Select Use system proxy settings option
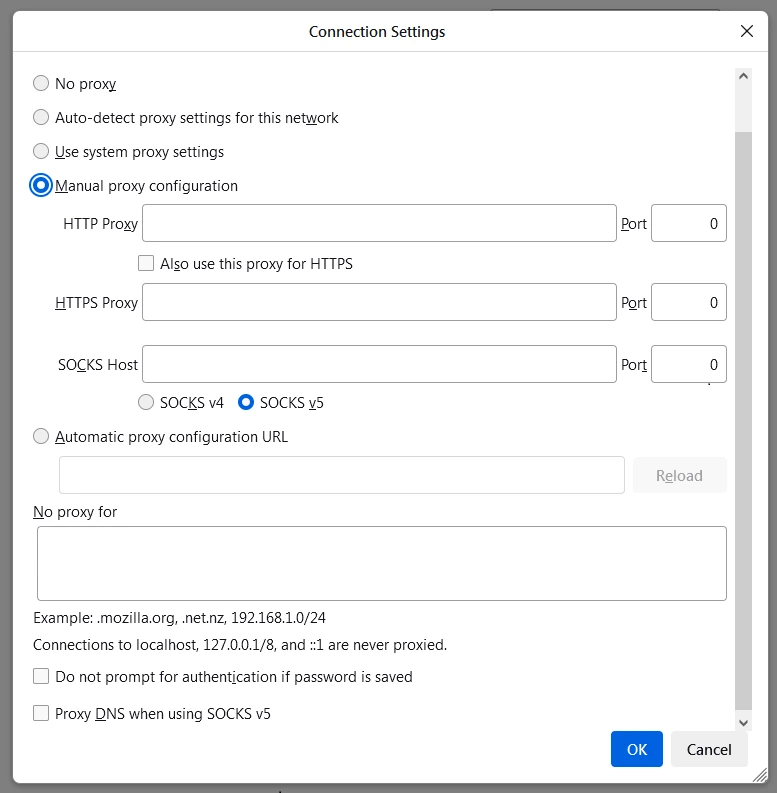The height and width of the screenshot is (793, 777). coord(41,152)
